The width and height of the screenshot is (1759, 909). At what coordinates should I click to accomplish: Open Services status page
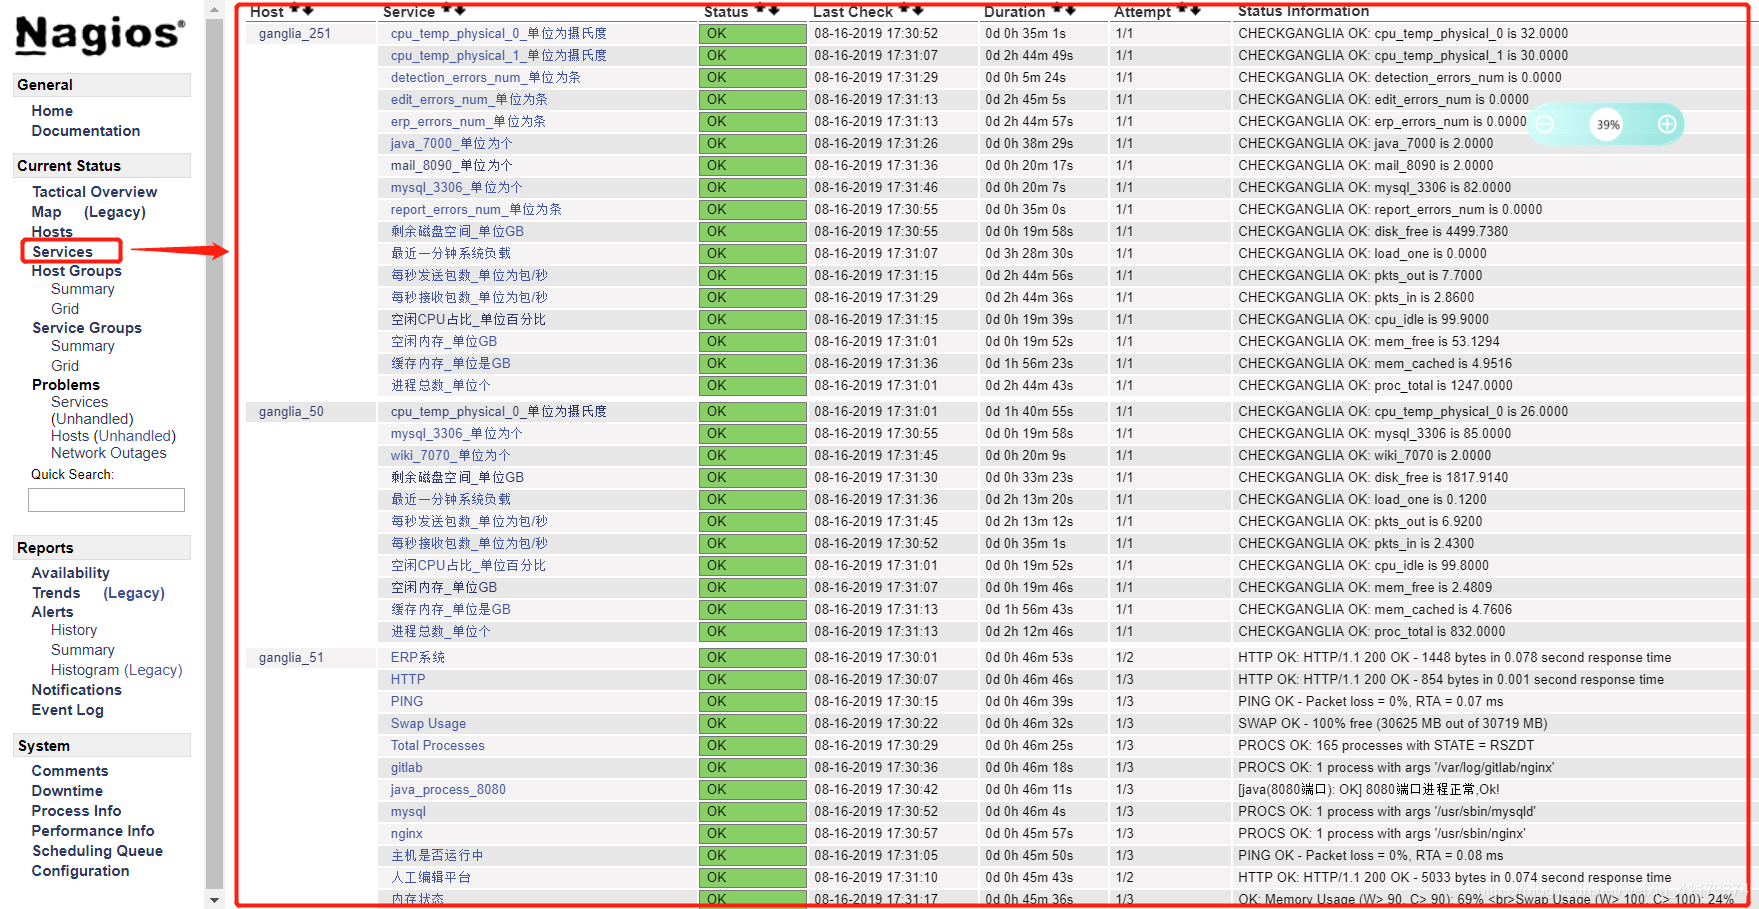(x=62, y=252)
